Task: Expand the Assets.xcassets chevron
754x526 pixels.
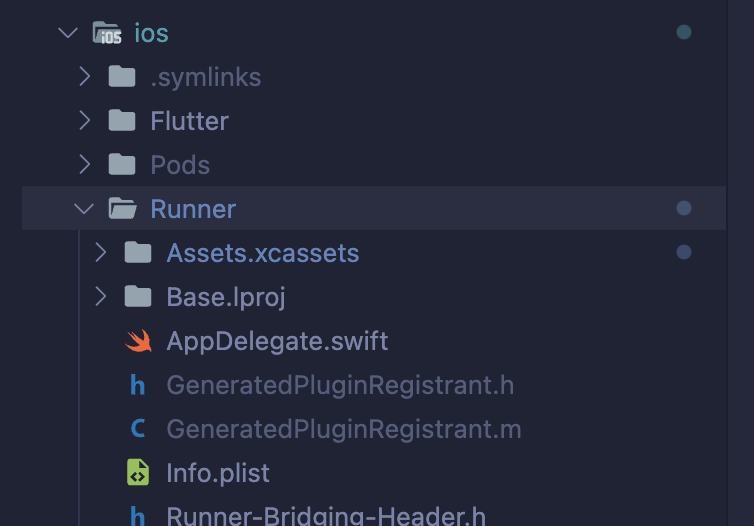Action: 101,253
